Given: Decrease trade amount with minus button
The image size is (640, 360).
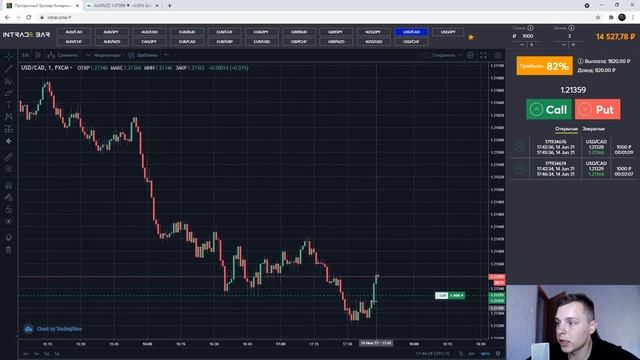Looking at the screenshot, I should [x=522, y=44].
